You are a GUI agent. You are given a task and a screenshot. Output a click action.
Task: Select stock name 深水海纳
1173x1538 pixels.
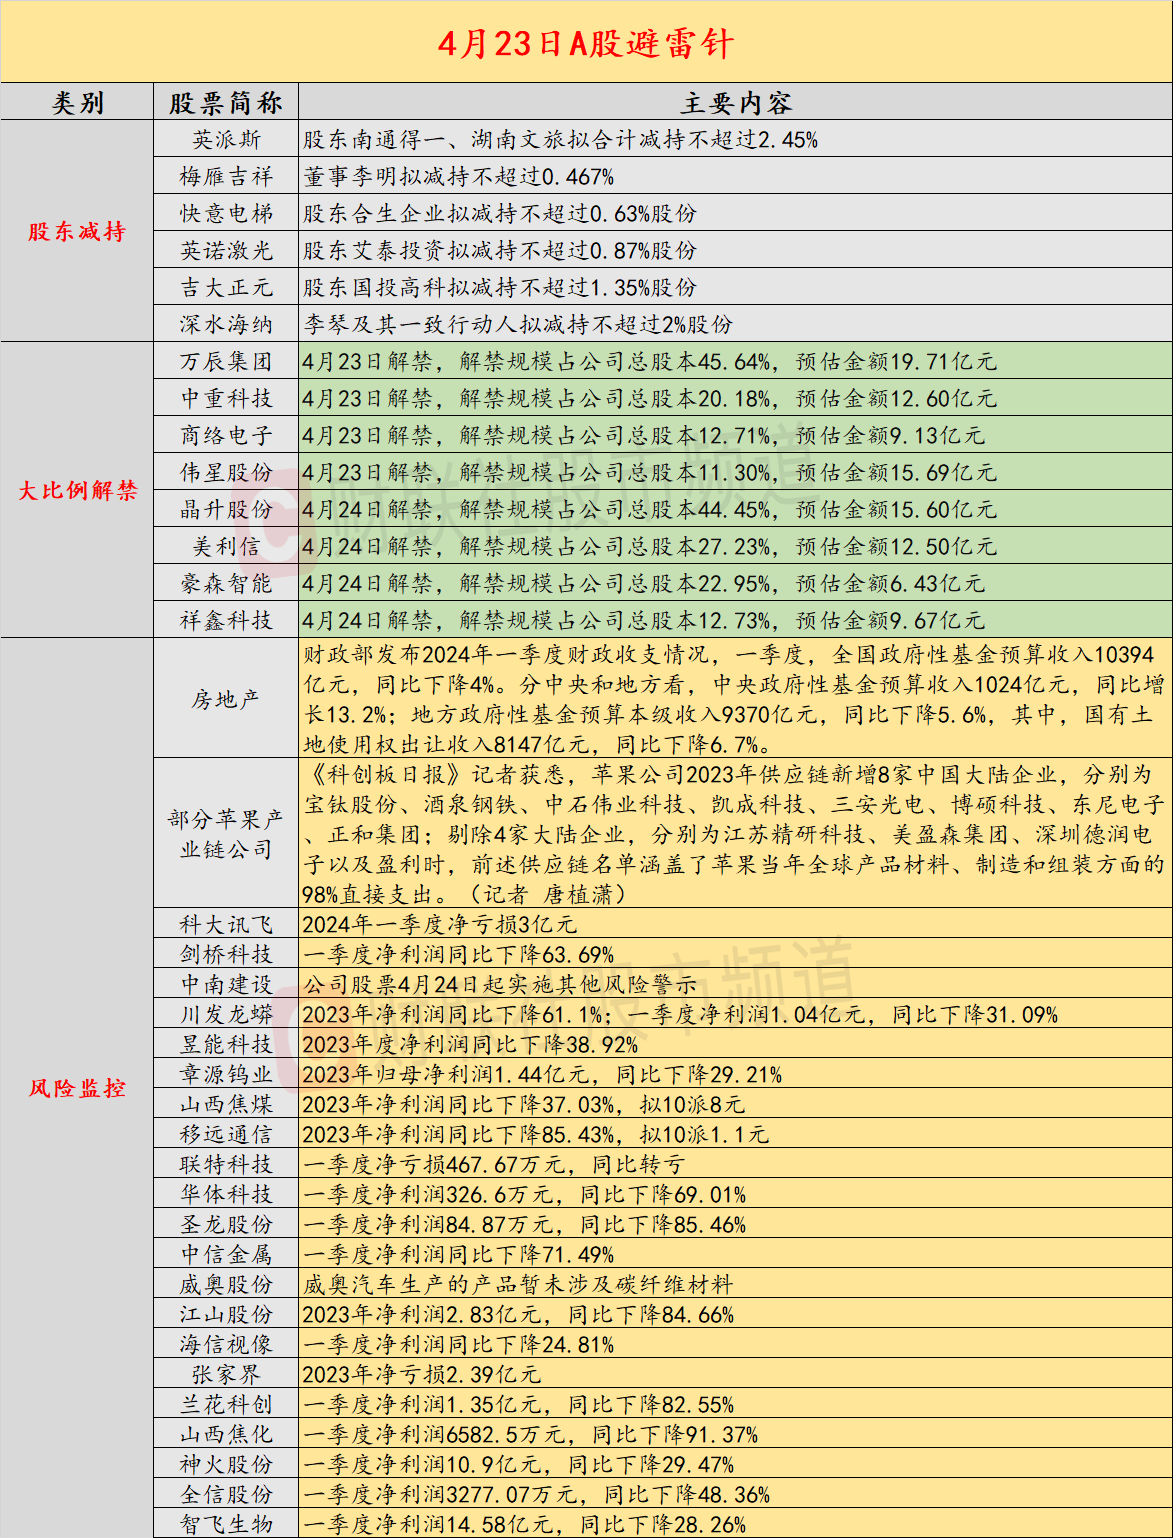(226, 324)
